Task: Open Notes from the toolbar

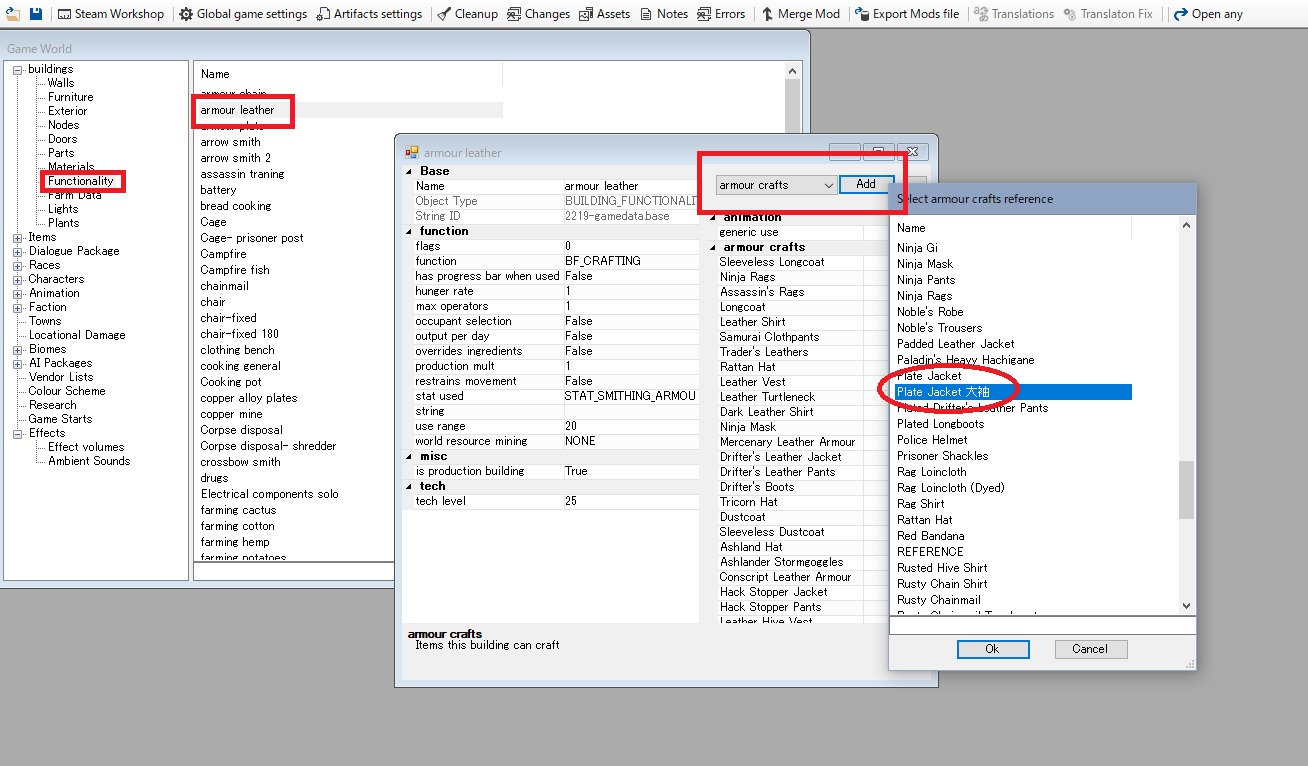Action: pyautogui.click(x=663, y=14)
